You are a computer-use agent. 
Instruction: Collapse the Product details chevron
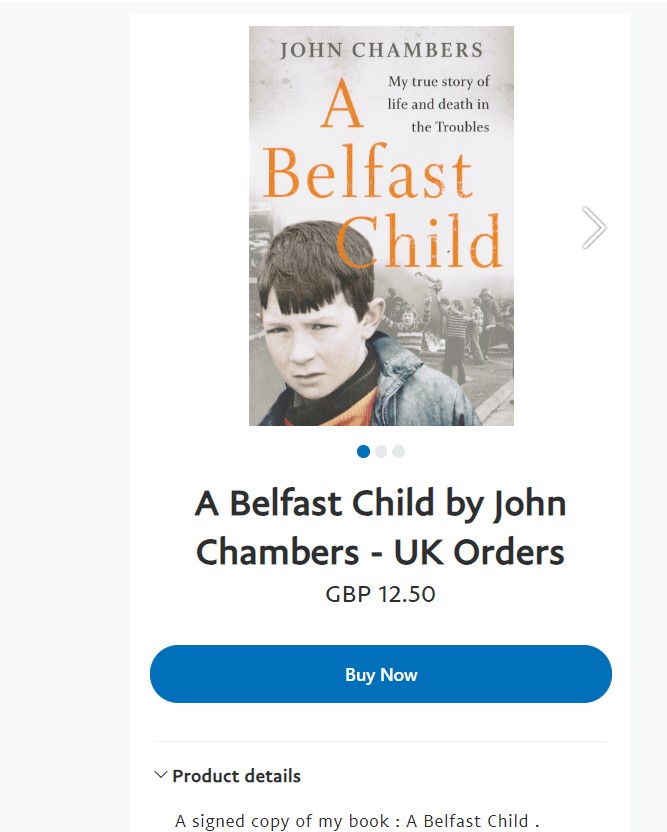(x=161, y=775)
